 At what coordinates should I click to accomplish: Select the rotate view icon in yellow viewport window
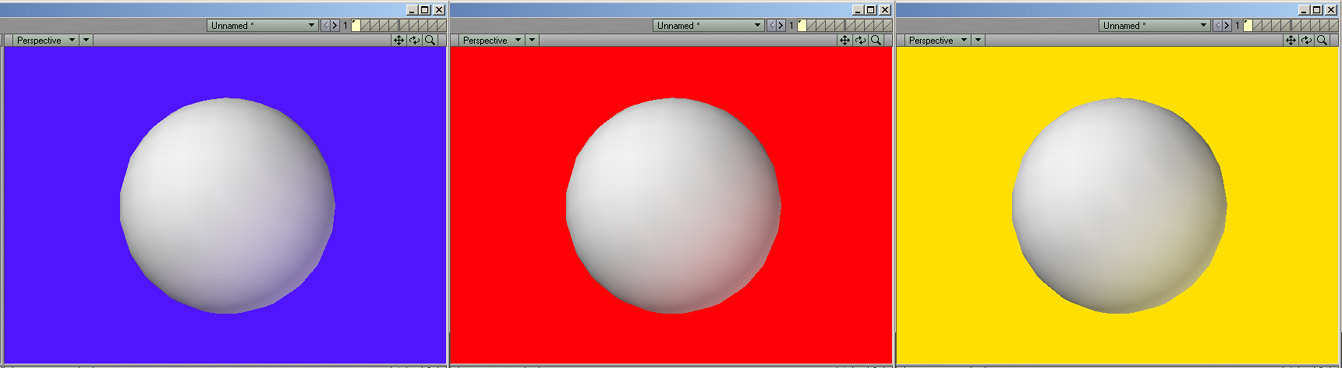coord(1306,40)
